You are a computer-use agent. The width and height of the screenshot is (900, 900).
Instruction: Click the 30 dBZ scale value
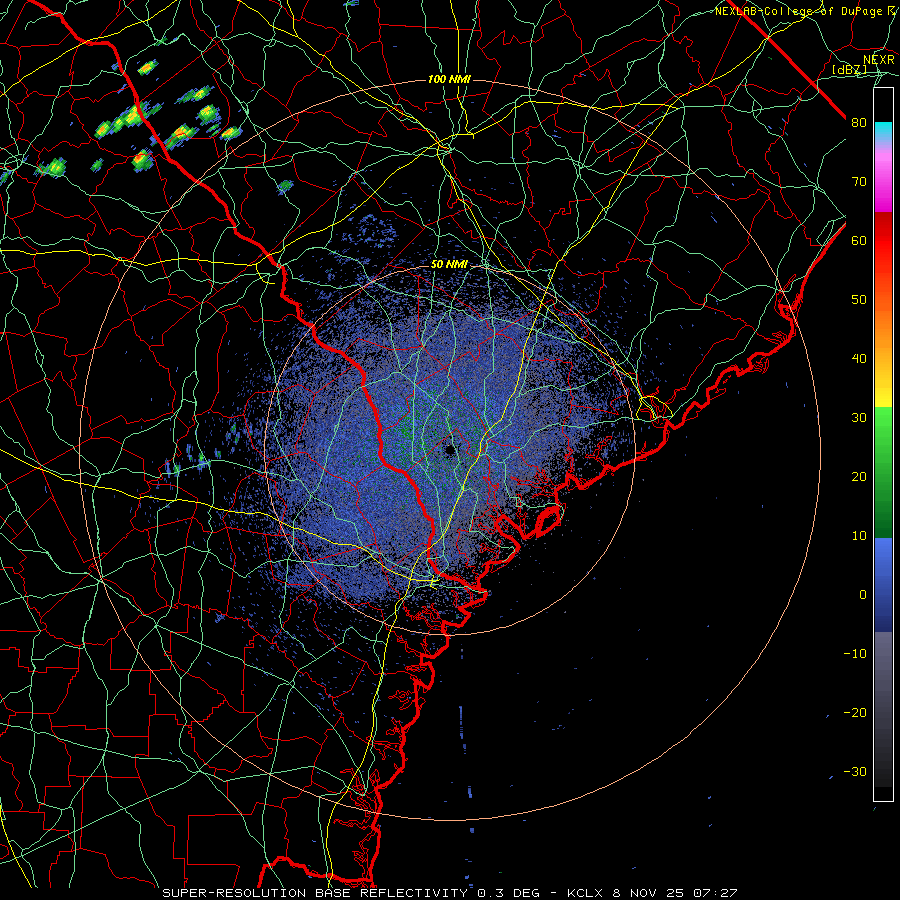tap(859, 418)
